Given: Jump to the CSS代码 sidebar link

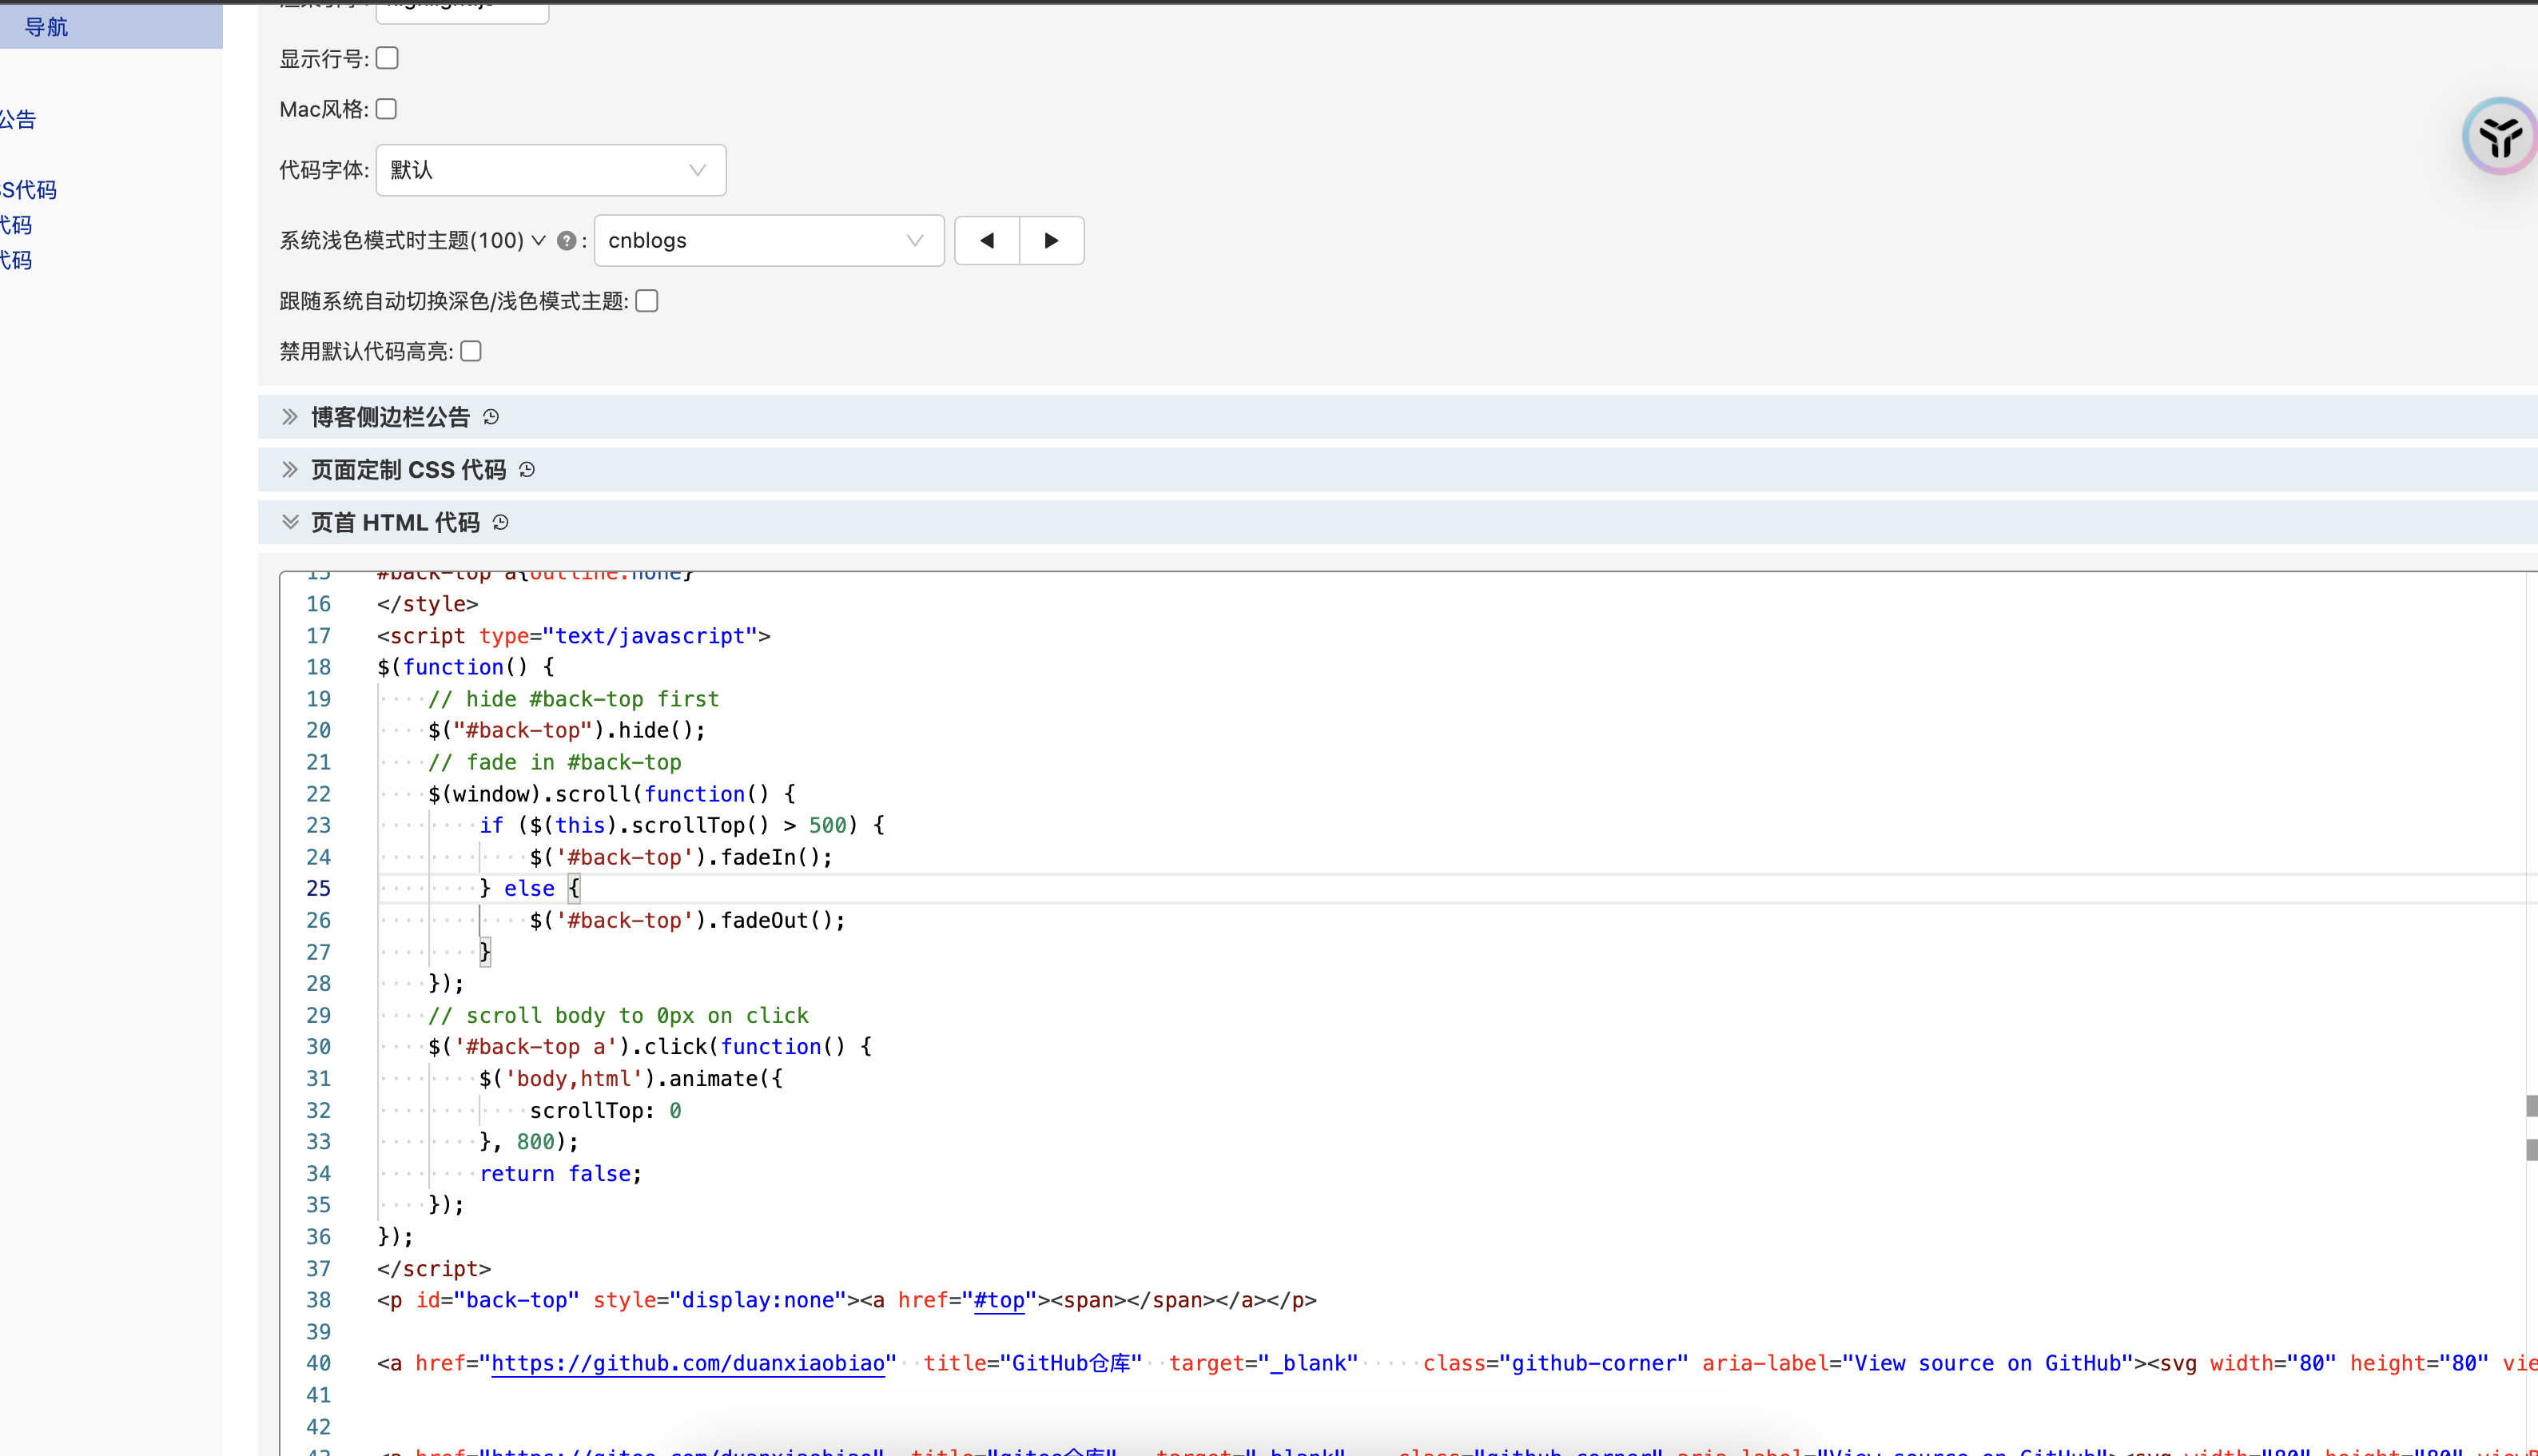Looking at the screenshot, I should 28,190.
